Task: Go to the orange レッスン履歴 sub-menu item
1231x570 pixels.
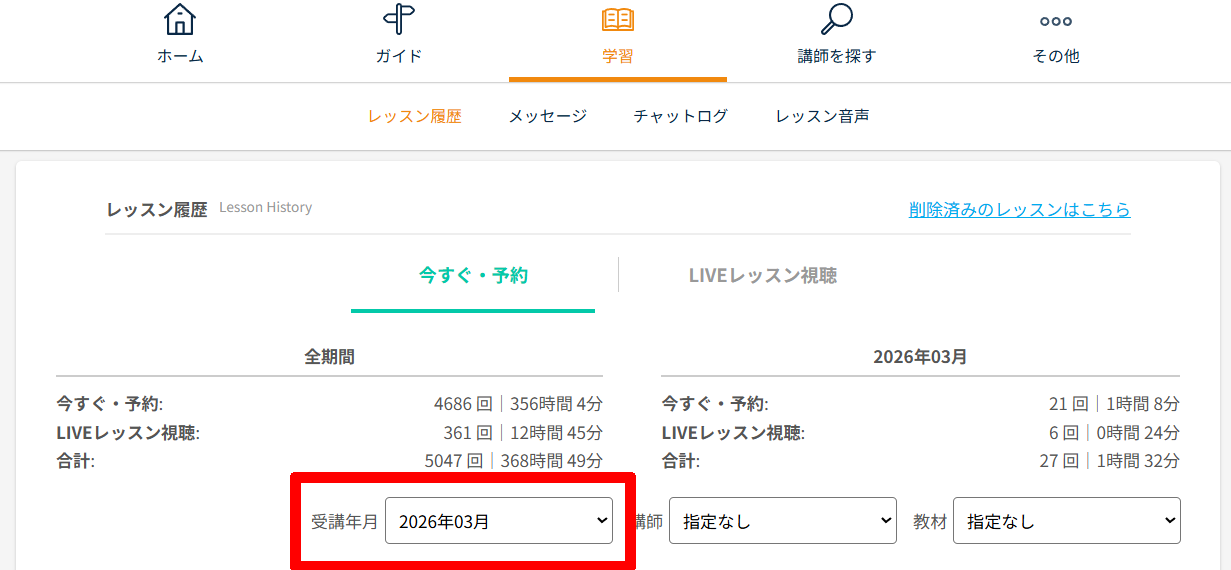Action: 414,116
